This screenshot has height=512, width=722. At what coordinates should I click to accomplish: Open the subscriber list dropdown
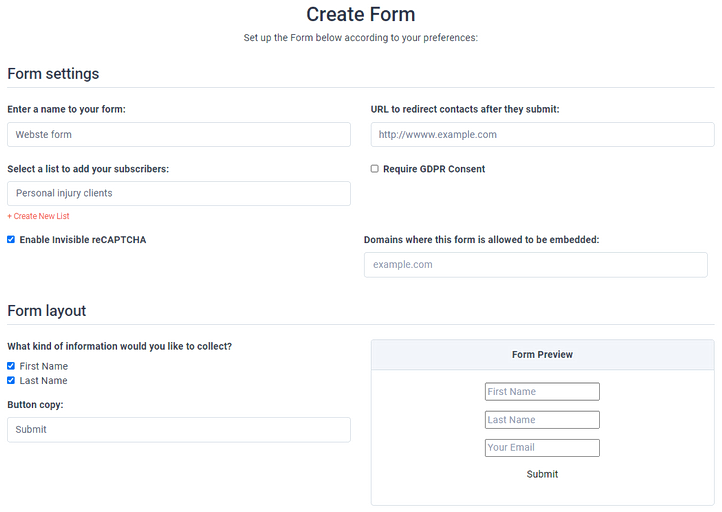[x=178, y=194]
